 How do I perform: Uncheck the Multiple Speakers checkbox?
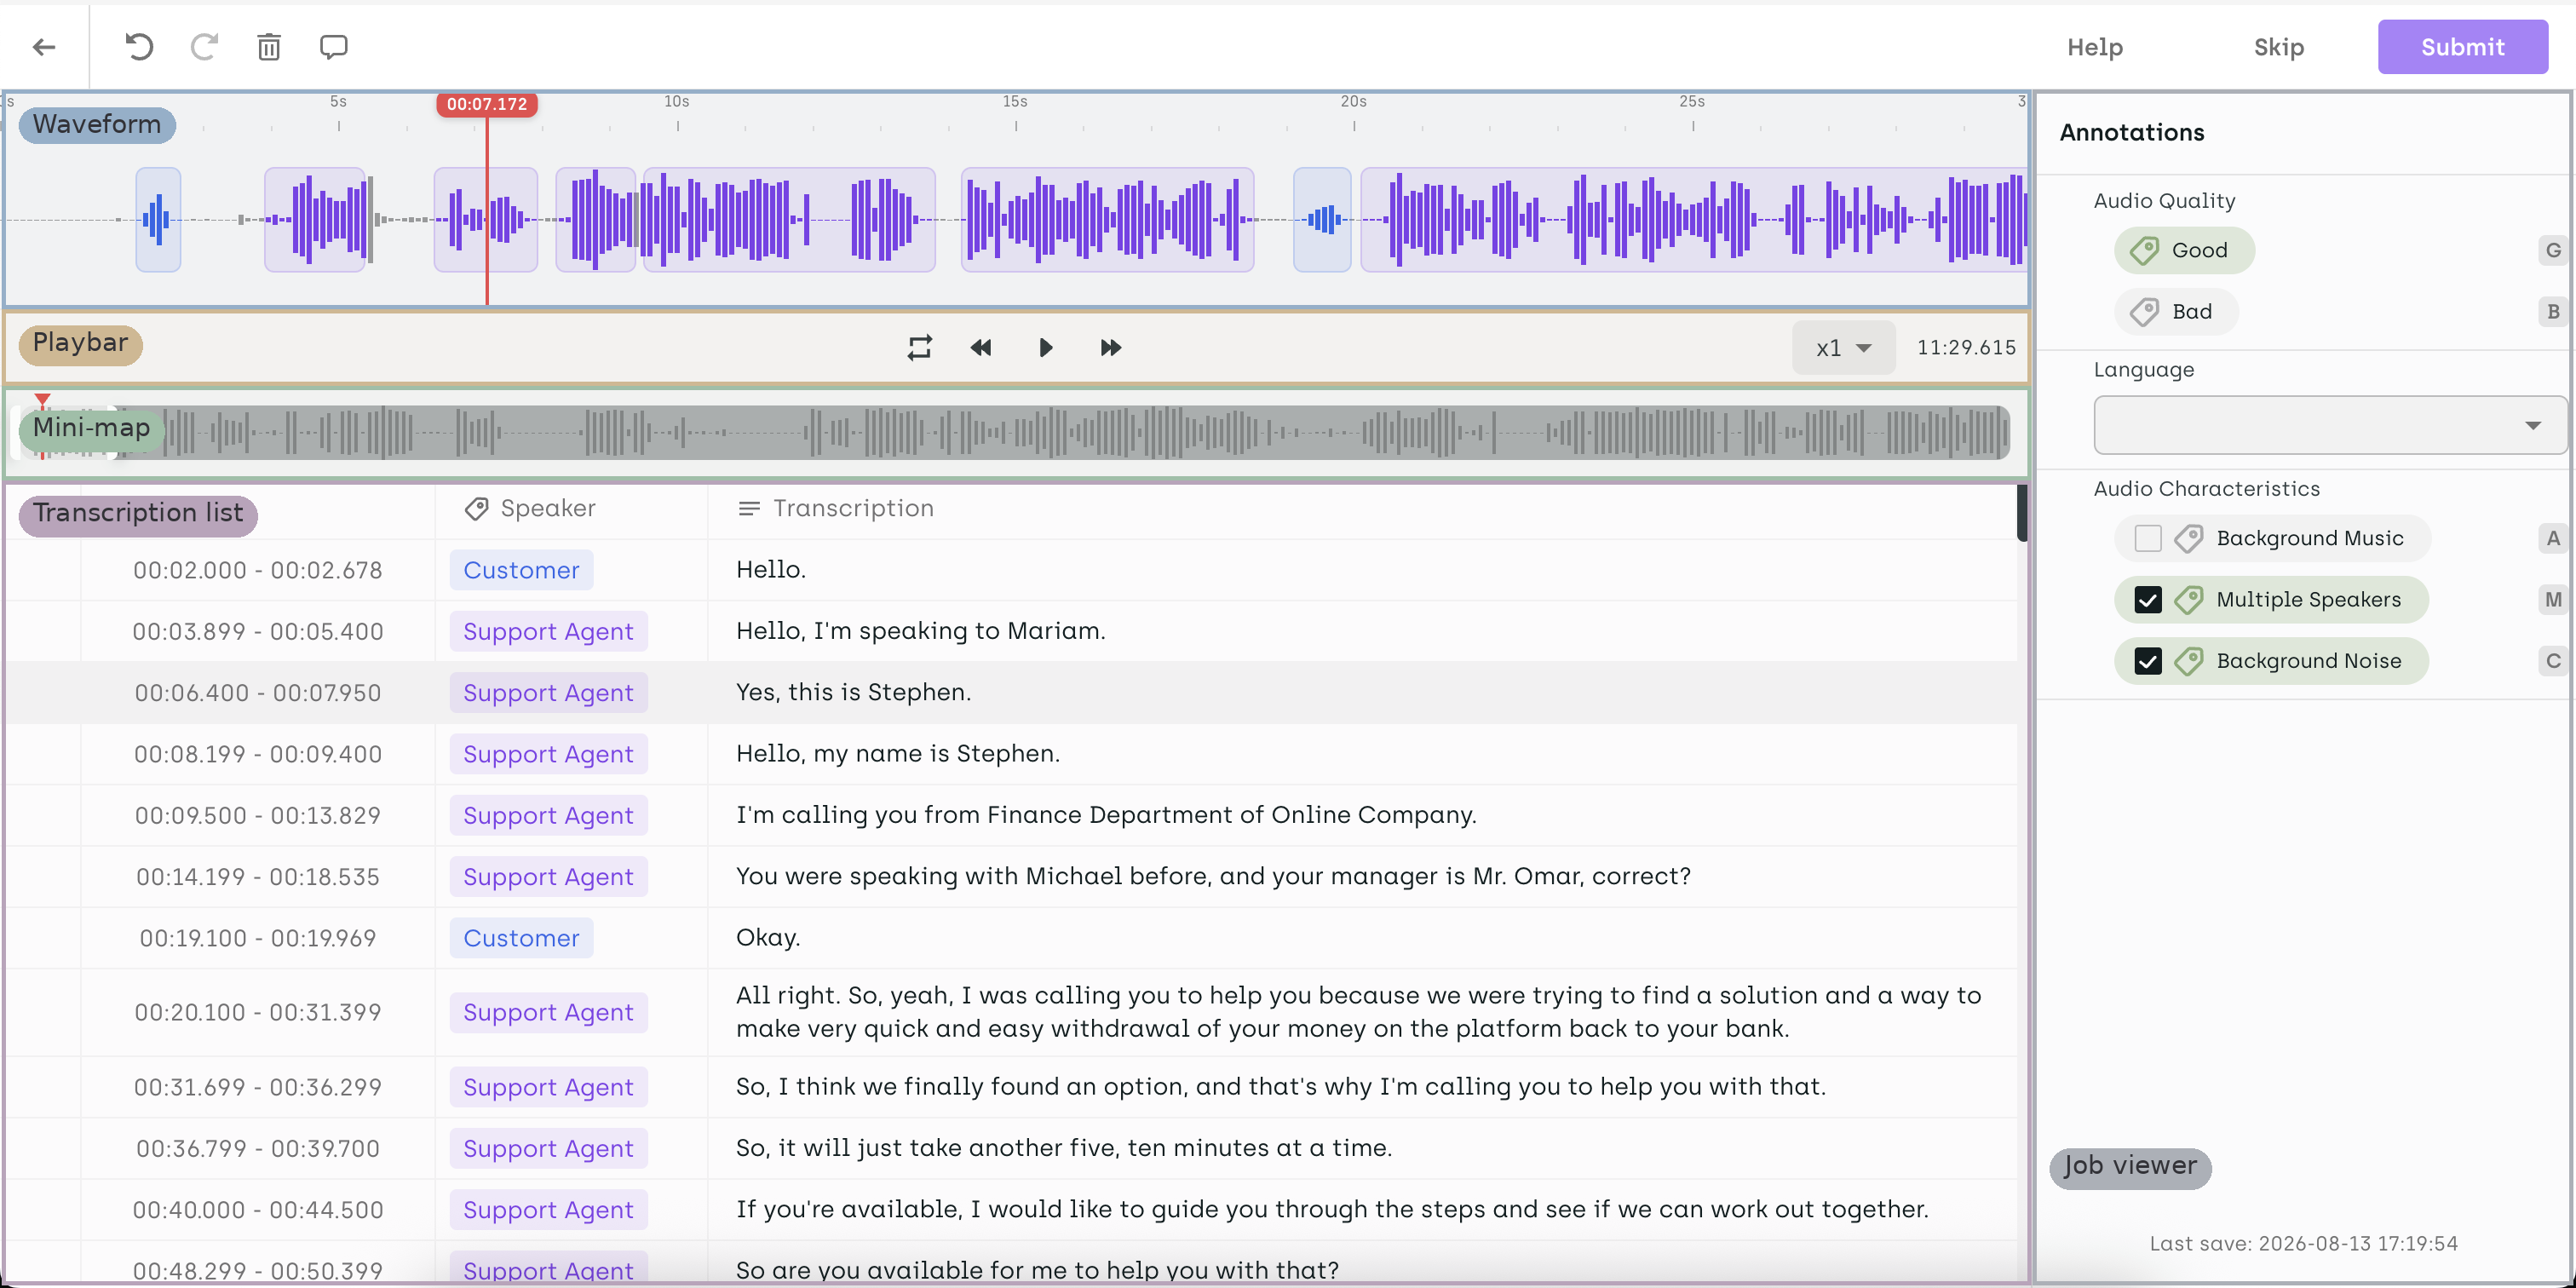(2147, 600)
